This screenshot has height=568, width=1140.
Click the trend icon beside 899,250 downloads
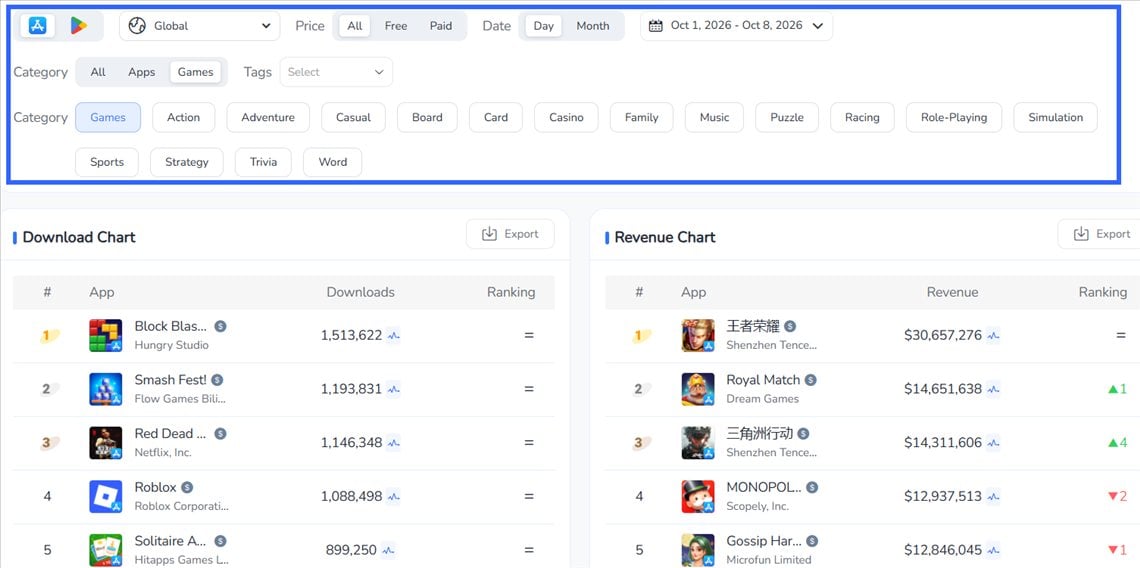388,551
